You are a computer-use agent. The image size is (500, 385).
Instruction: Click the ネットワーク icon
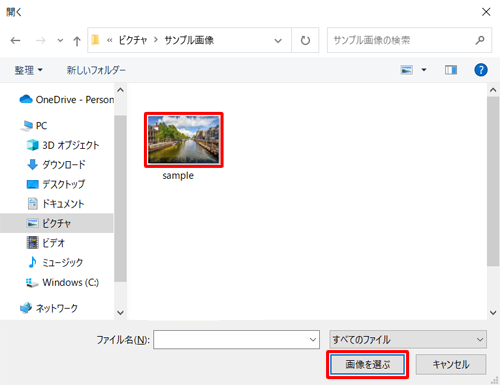26,308
